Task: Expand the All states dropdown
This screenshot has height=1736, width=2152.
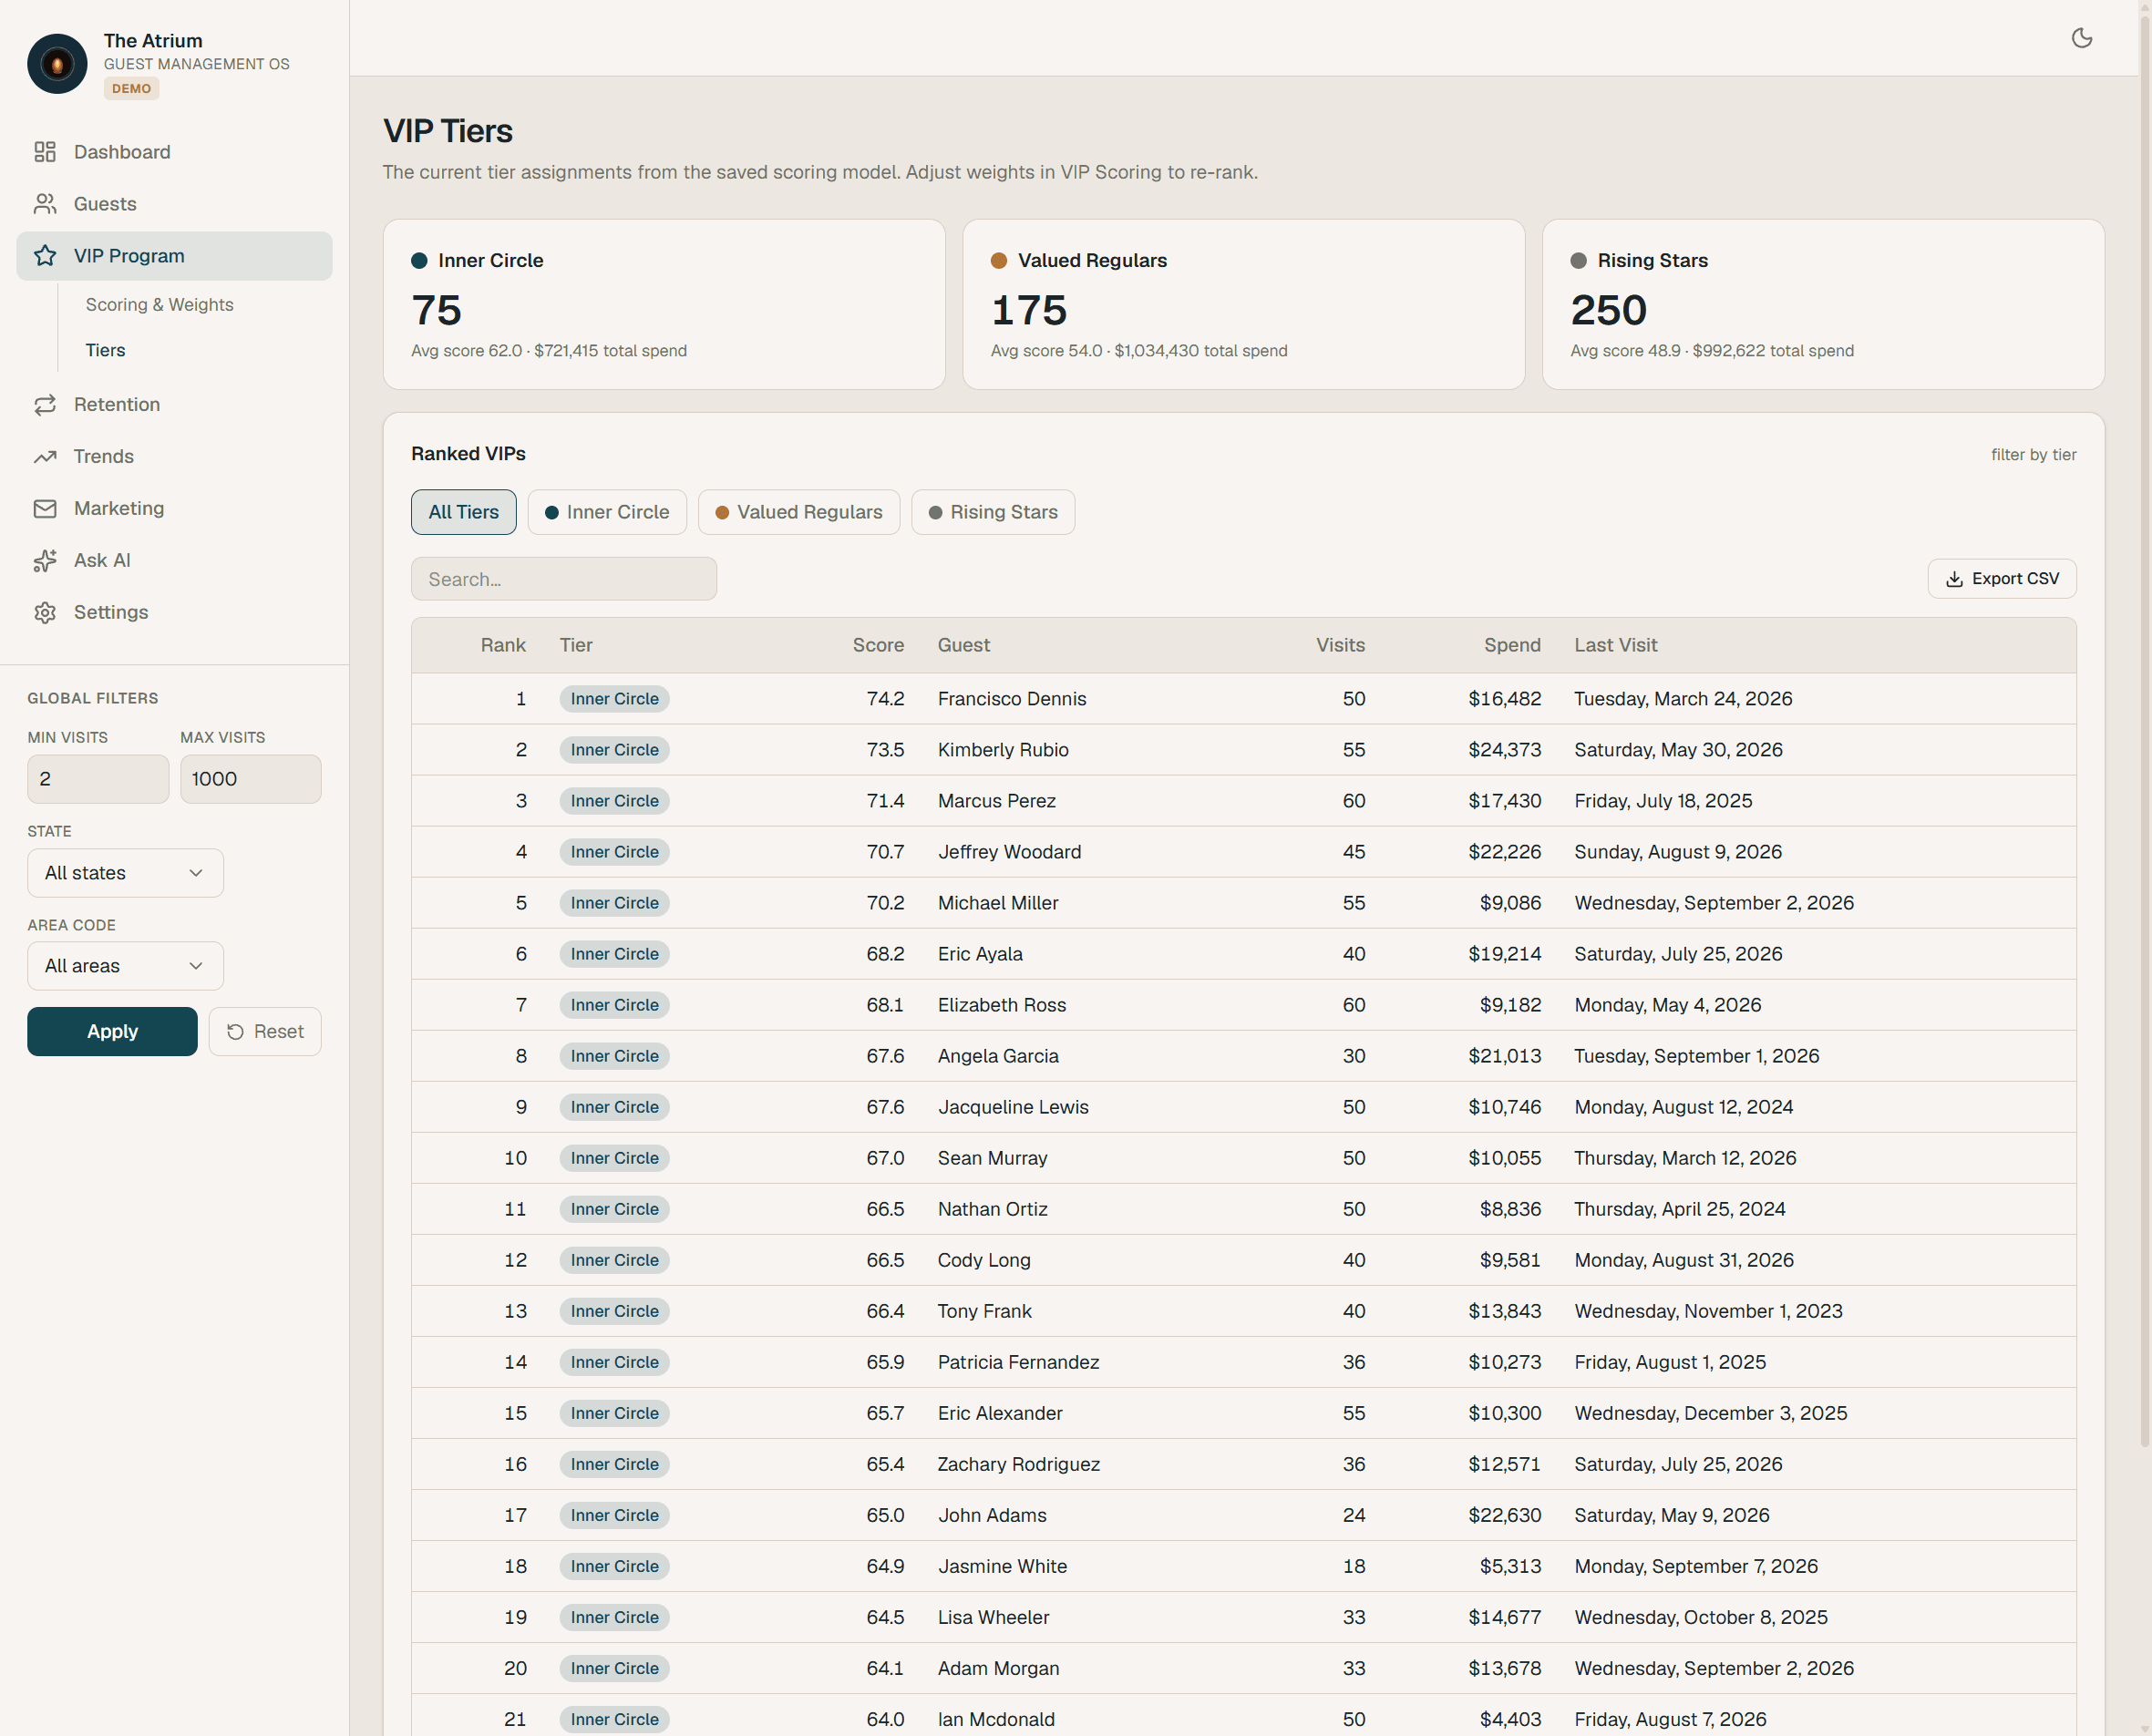Action: [x=125, y=873]
